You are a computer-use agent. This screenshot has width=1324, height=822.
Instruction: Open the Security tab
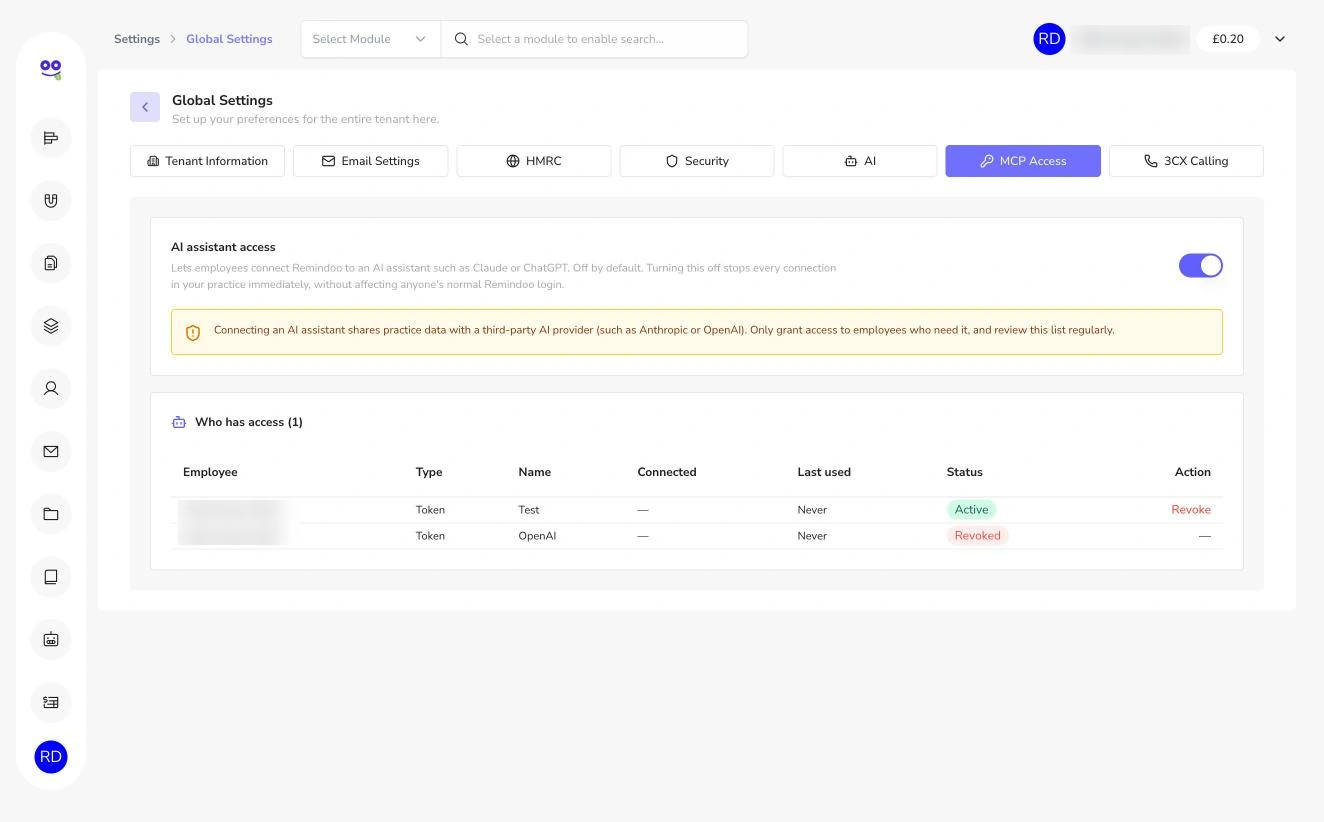[697, 161]
